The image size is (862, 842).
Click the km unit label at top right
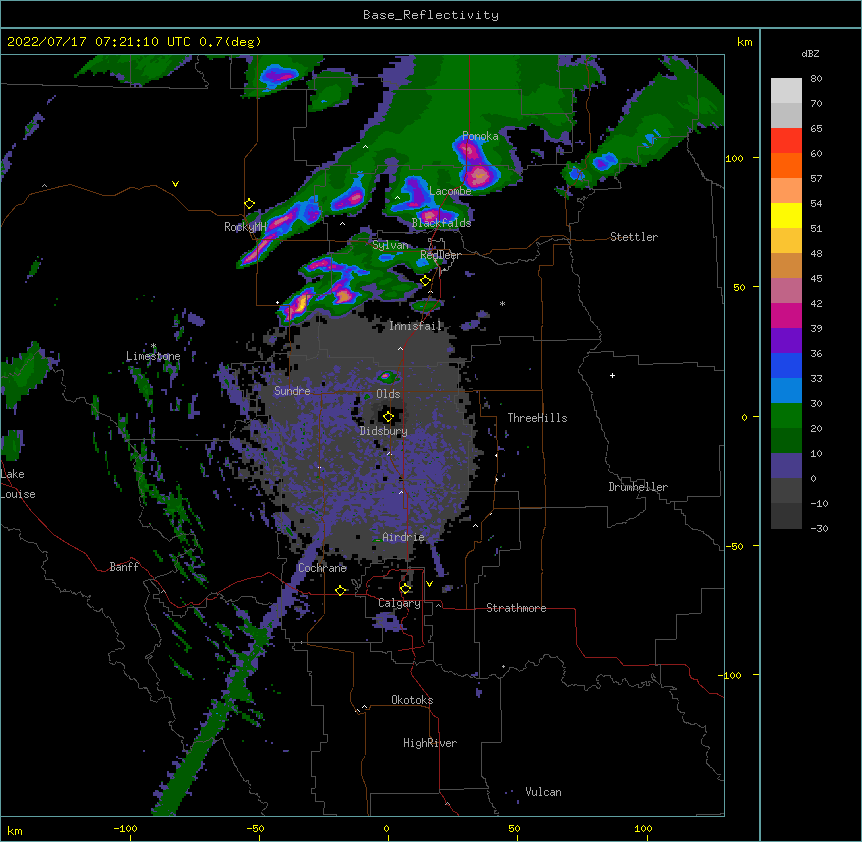[744, 42]
